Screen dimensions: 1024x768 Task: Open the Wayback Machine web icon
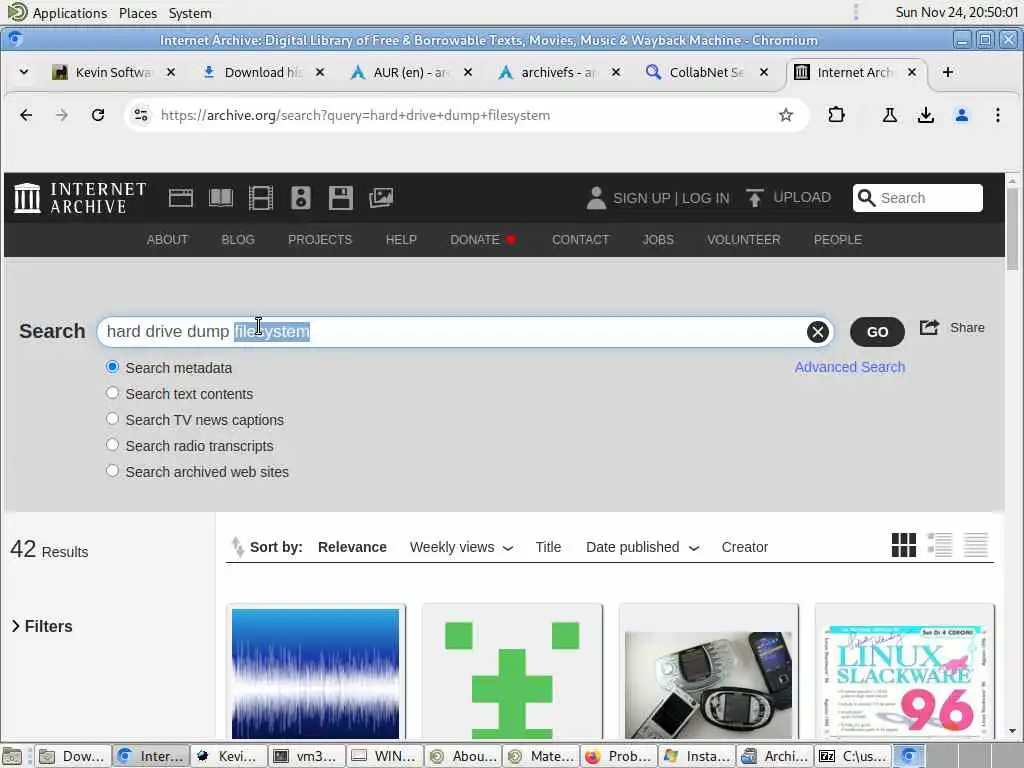coord(181,198)
